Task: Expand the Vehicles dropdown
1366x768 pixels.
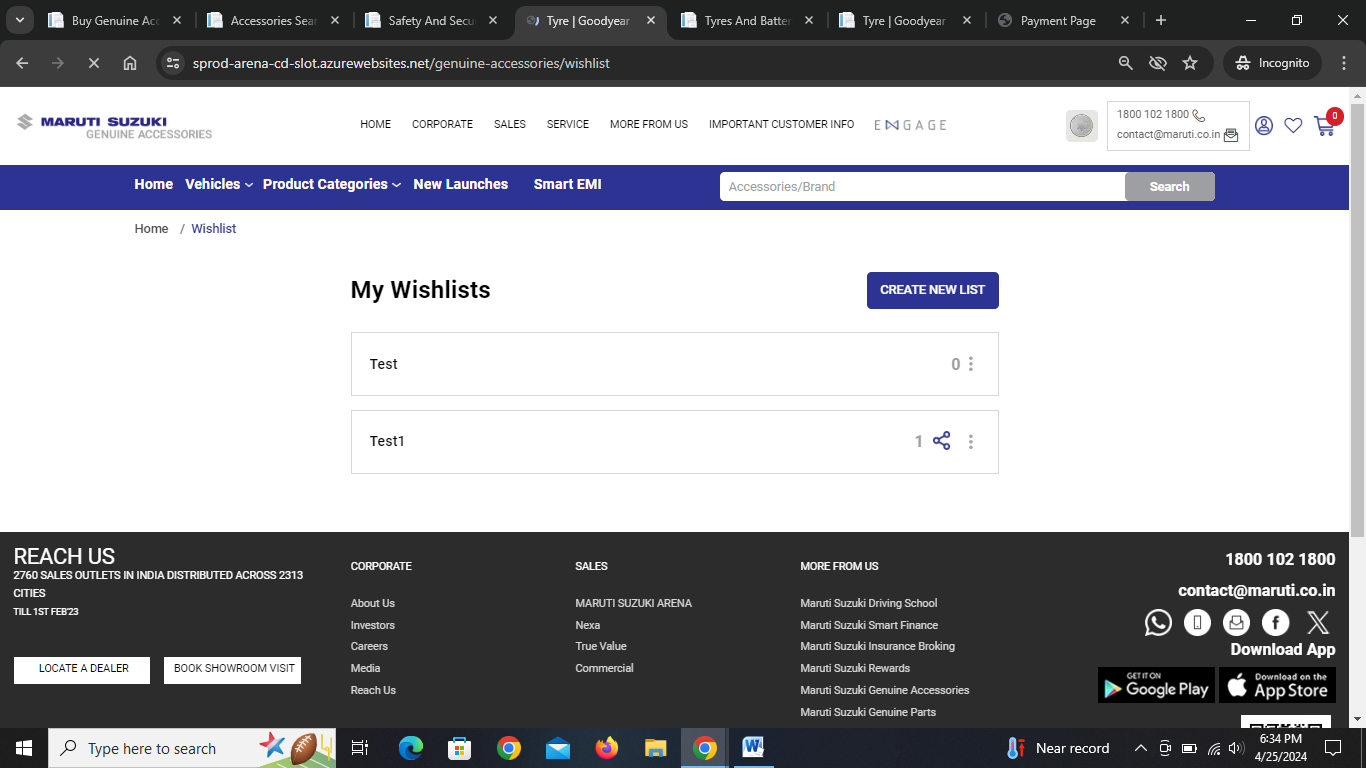Action: point(219,184)
